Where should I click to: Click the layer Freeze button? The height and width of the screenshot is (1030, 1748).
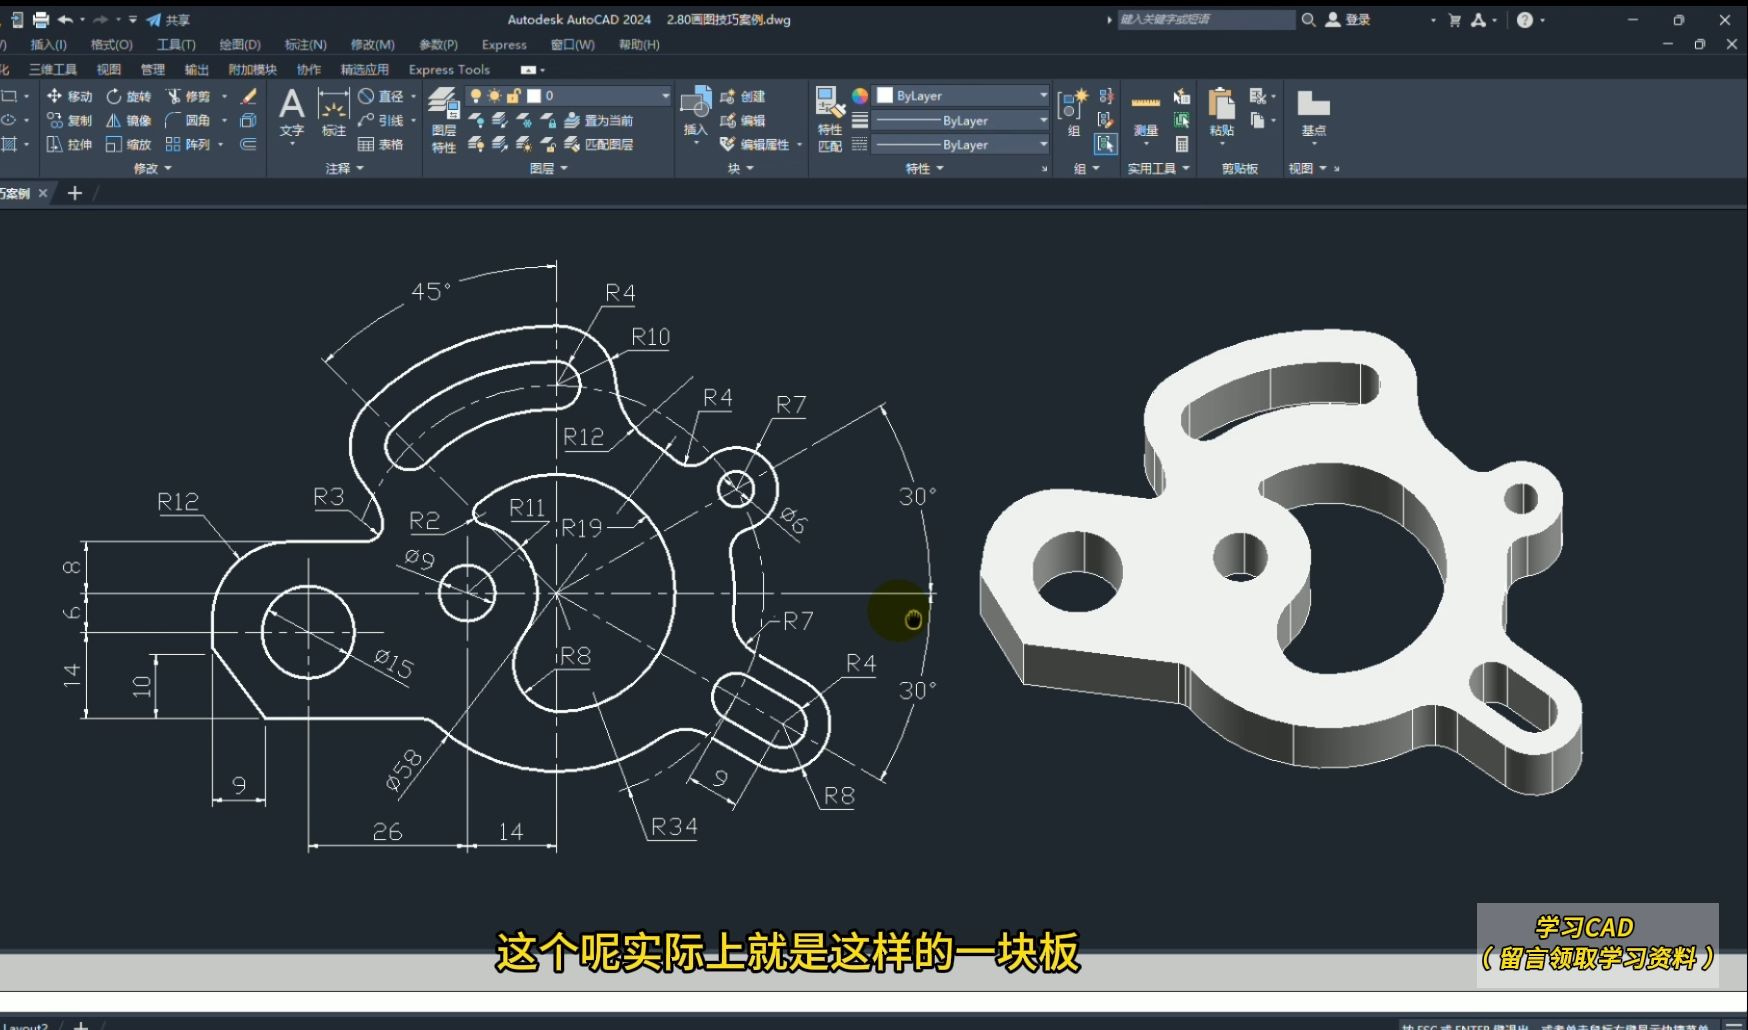[524, 120]
